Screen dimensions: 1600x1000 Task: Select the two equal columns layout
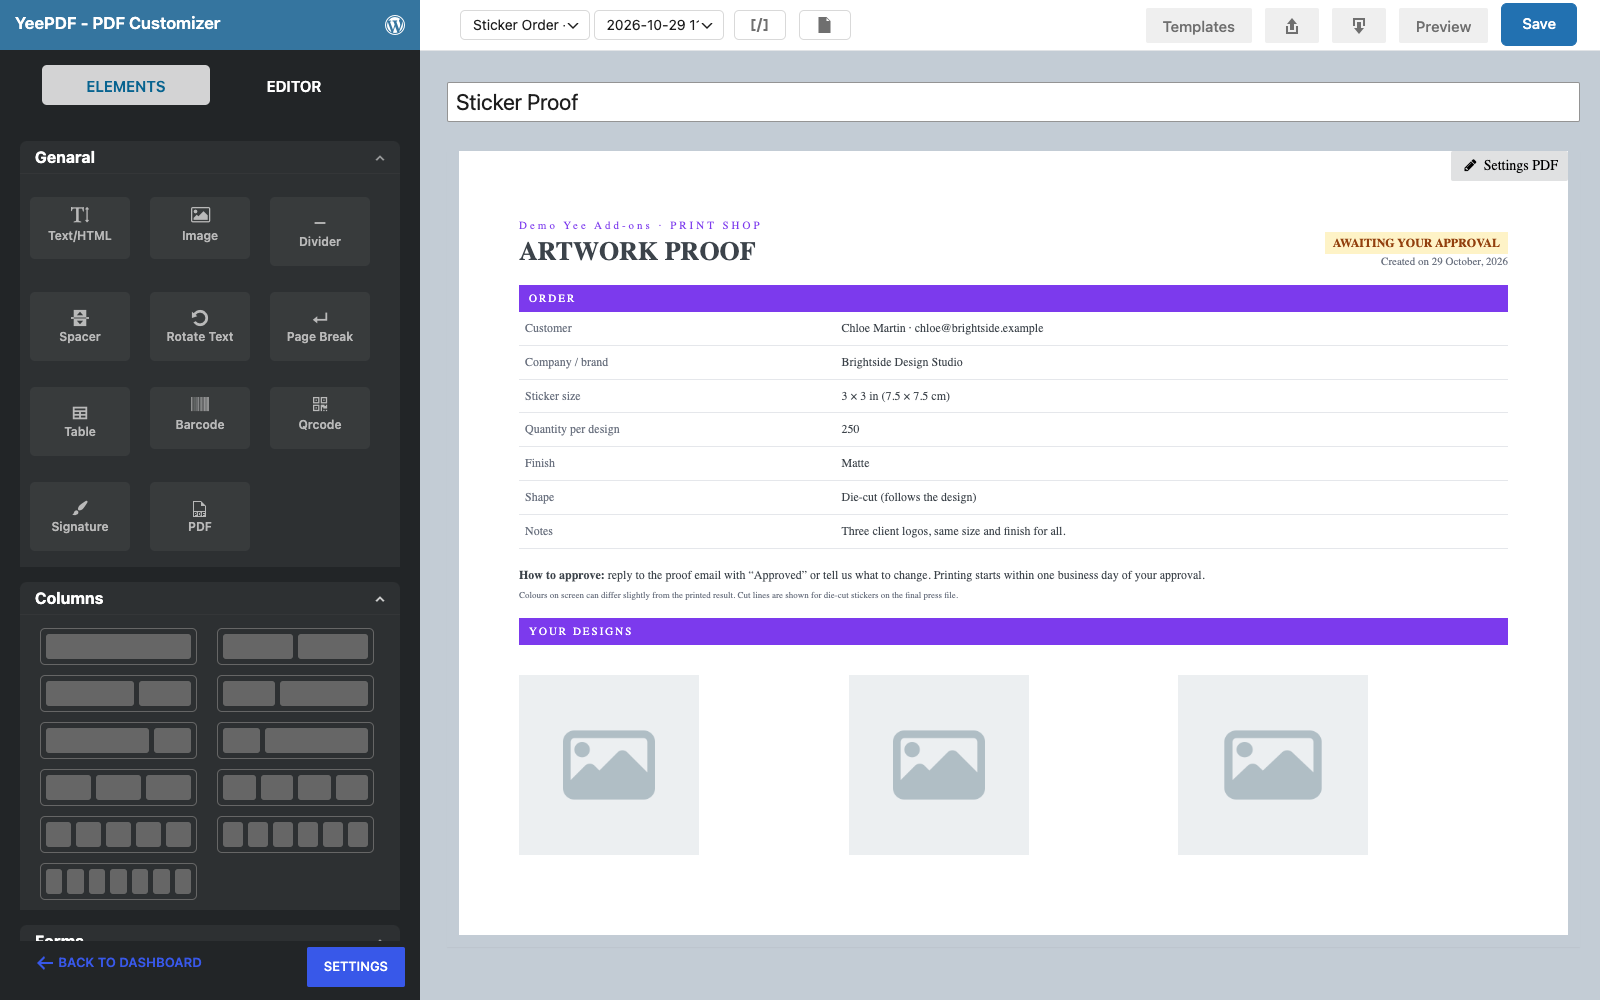pyautogui.click(x=295, y=646)
